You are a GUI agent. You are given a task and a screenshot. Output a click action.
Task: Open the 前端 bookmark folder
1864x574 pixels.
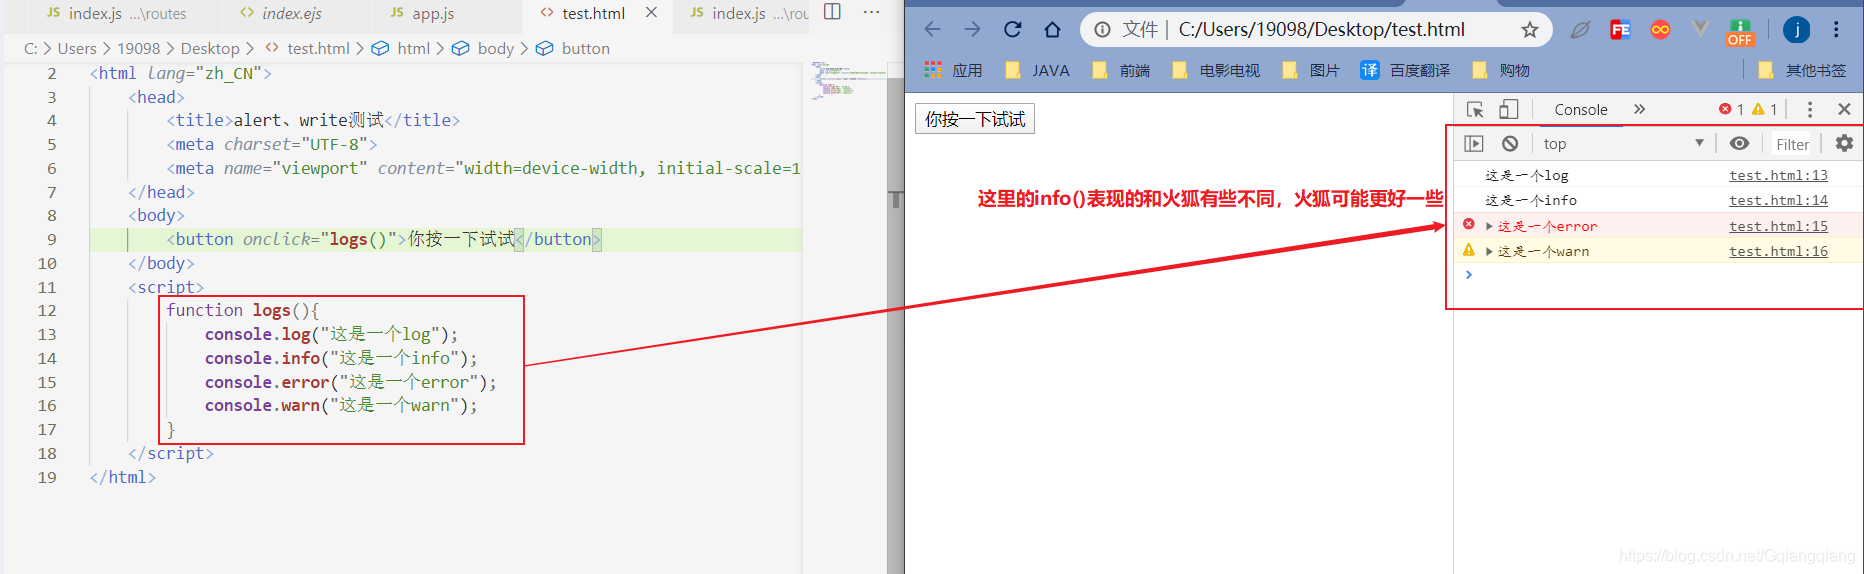tap(1122, 70)
